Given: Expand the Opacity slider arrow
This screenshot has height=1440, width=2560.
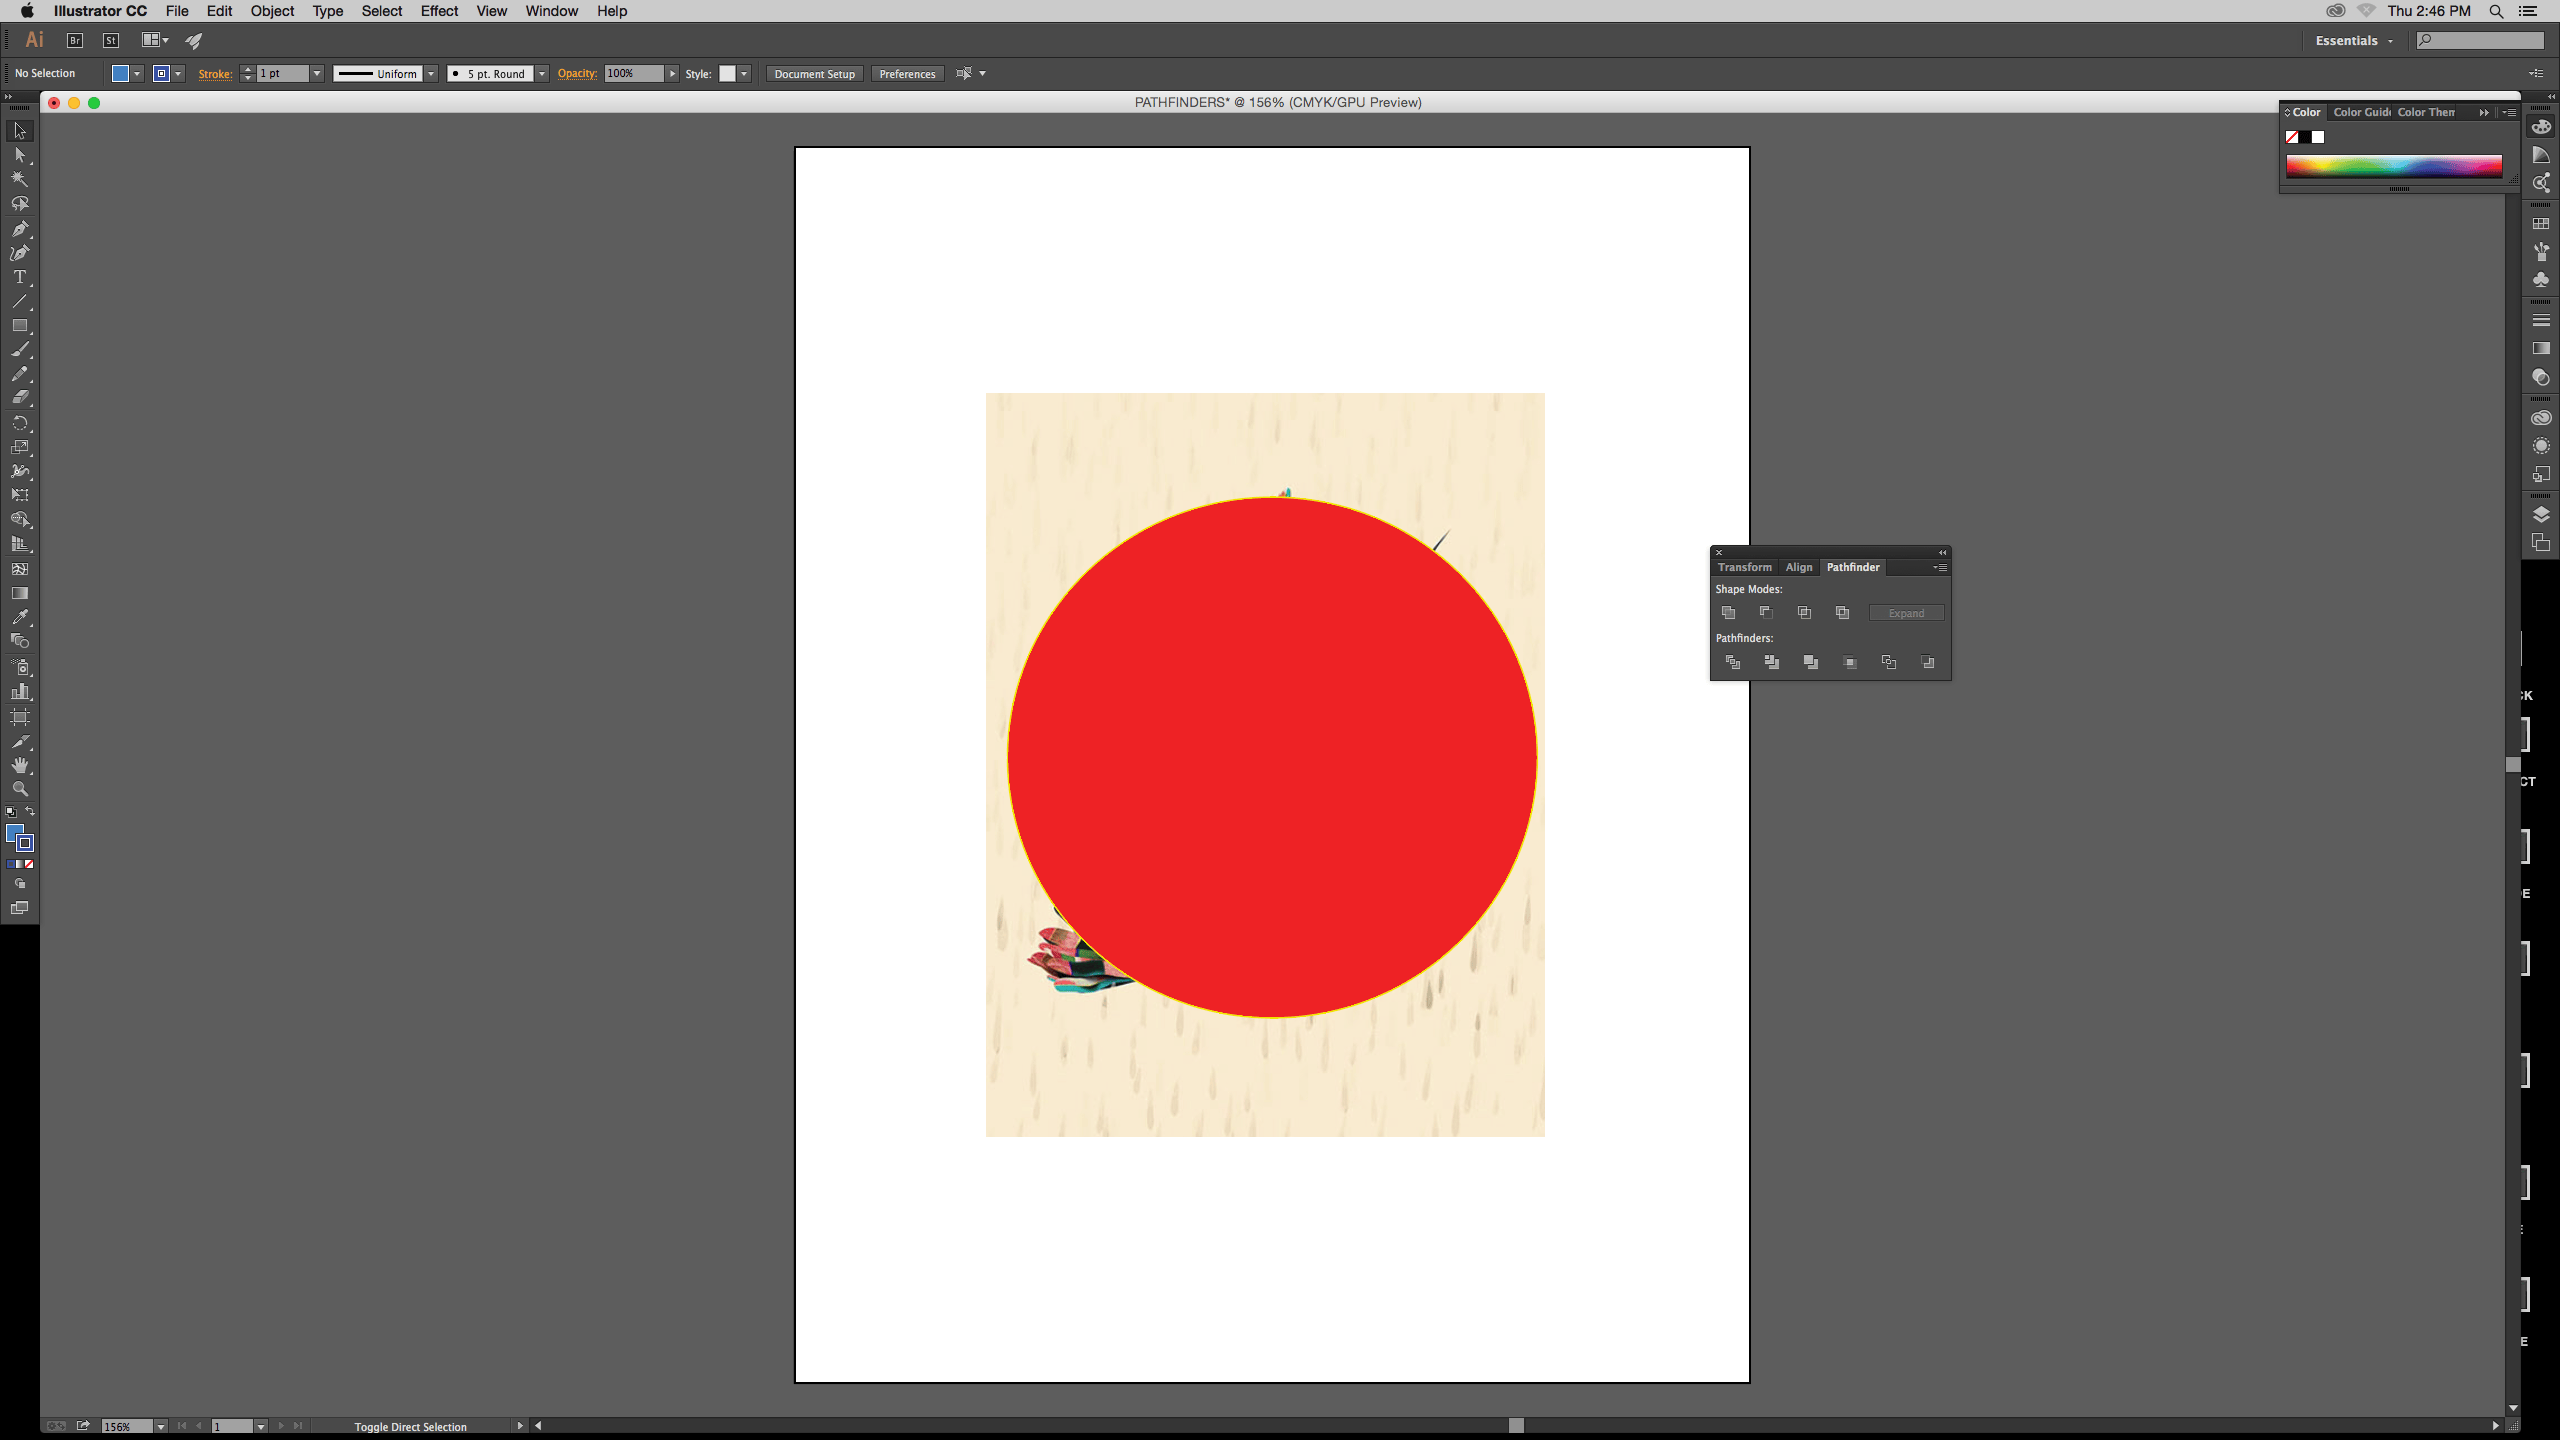Looking at the screenshot, I should coord(672,73).
